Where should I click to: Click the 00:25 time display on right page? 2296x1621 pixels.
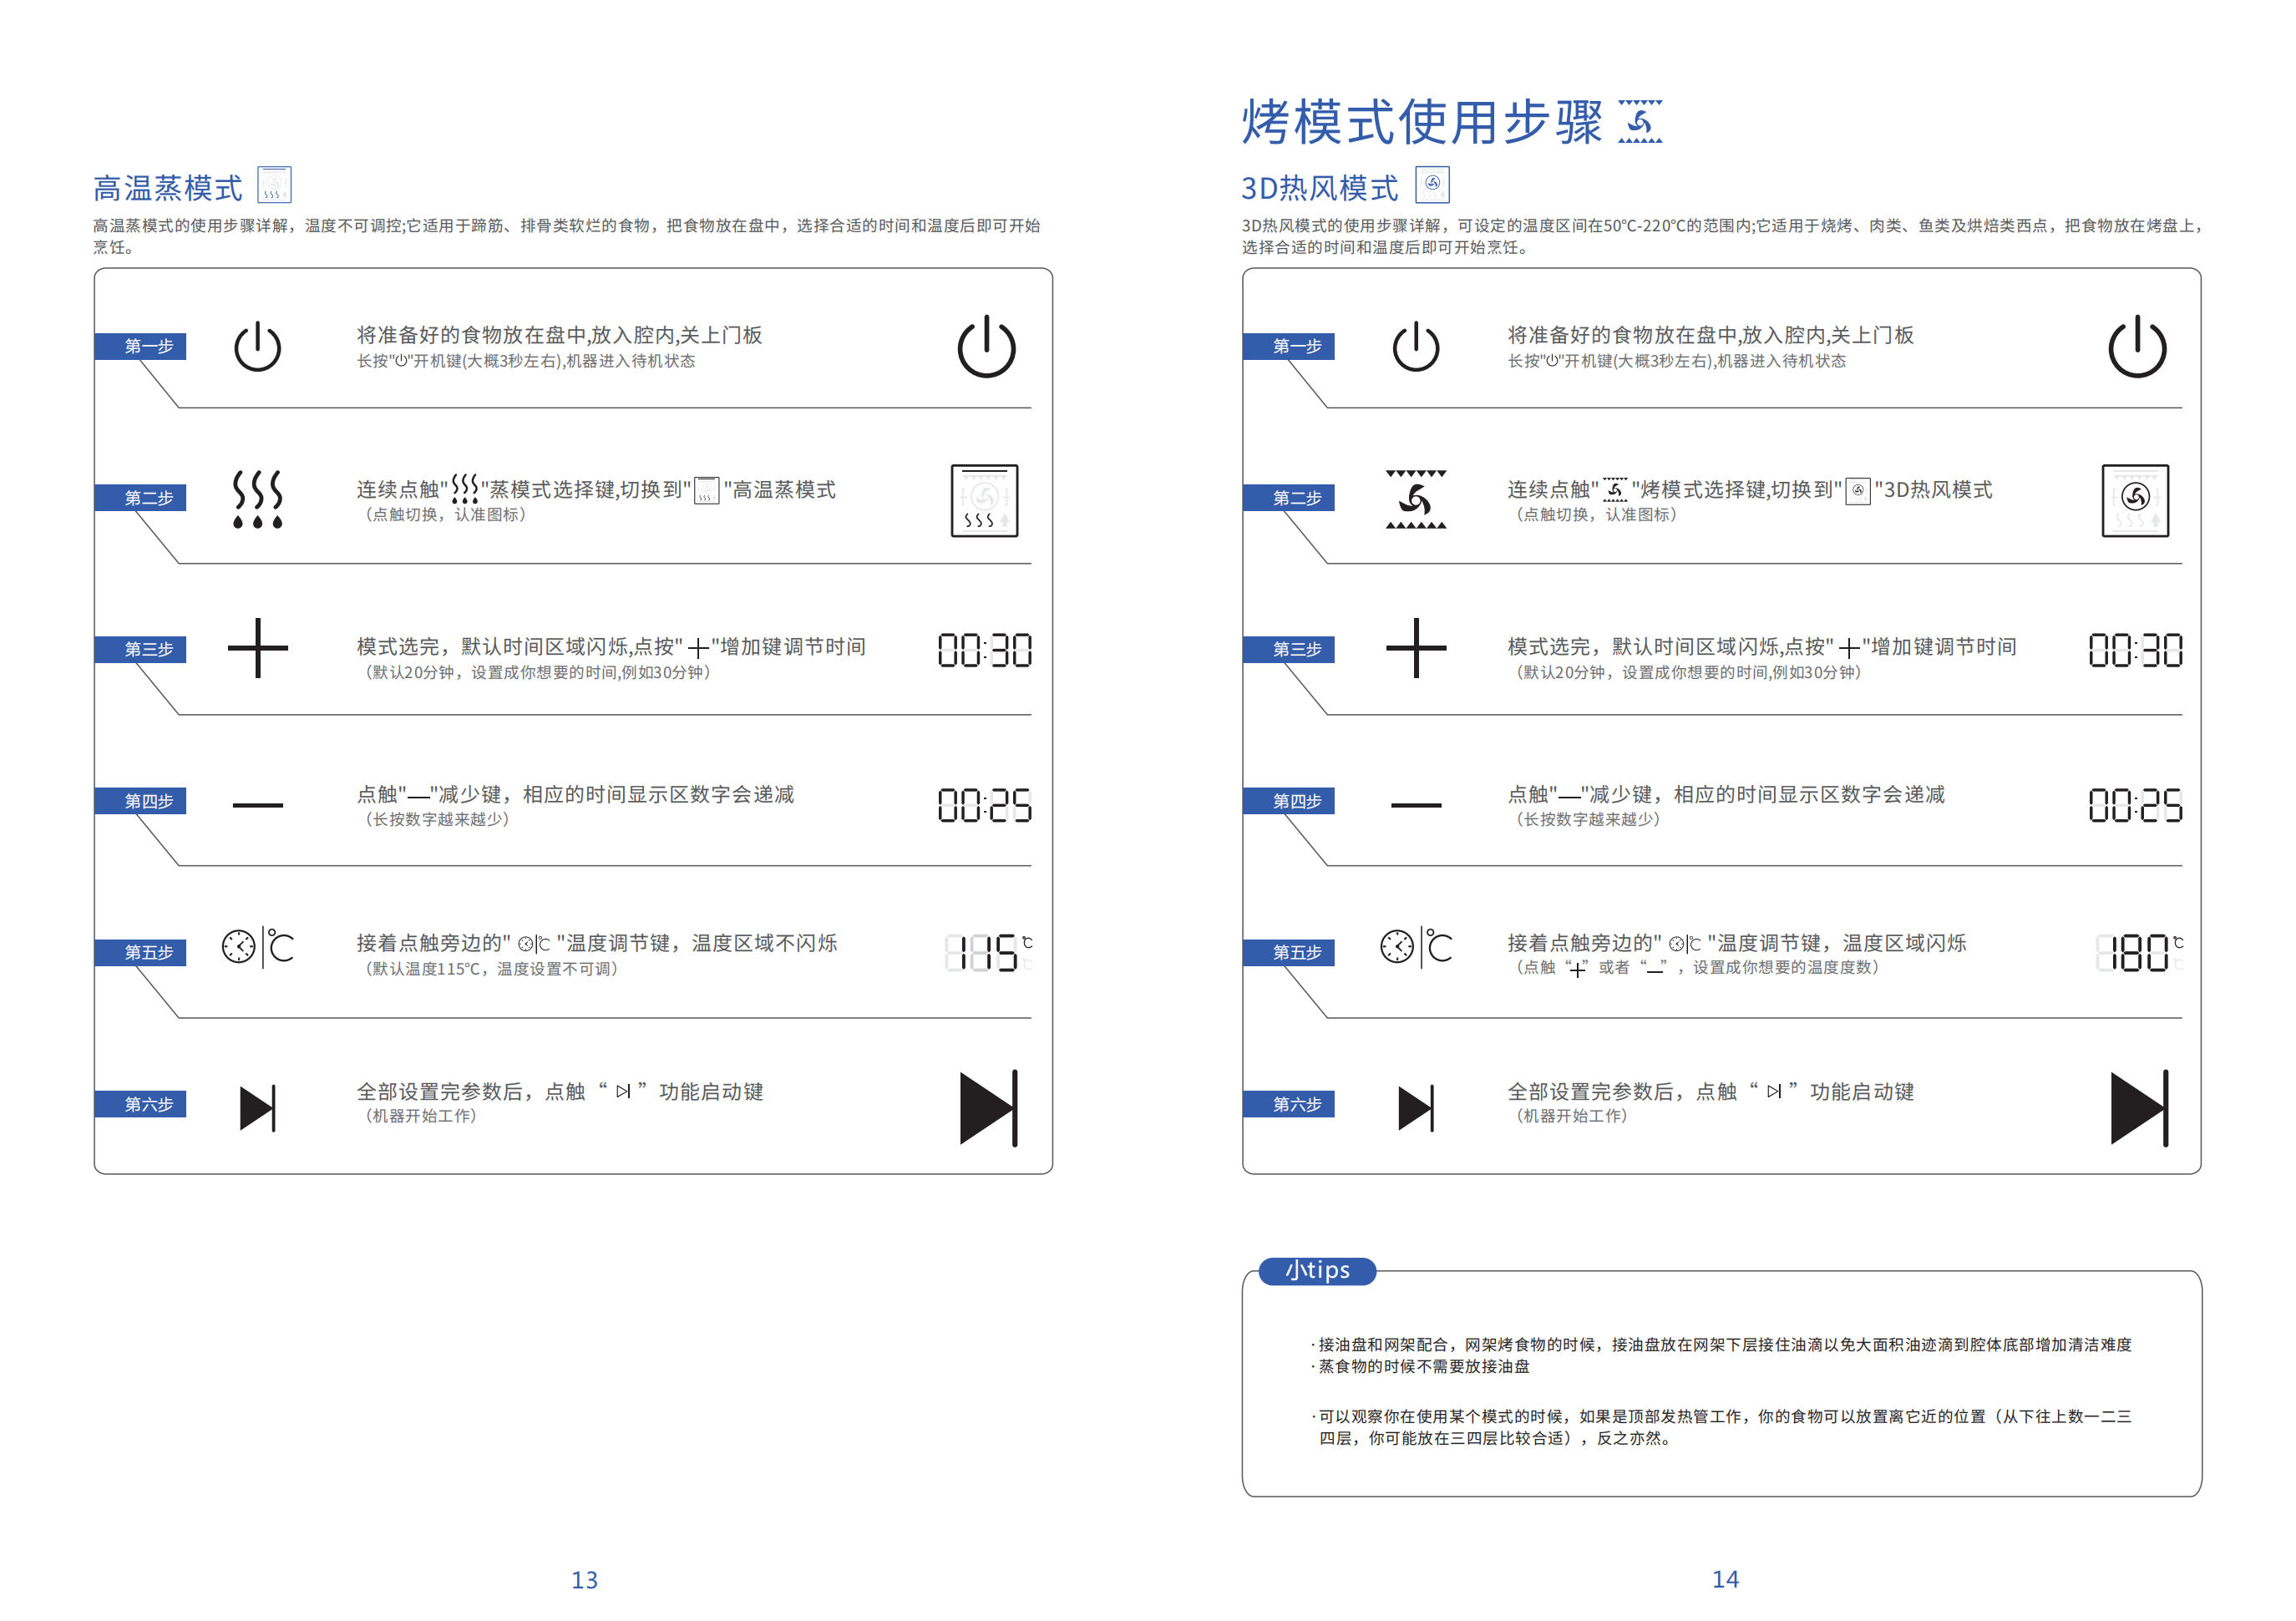click(x=2134, y=804)
